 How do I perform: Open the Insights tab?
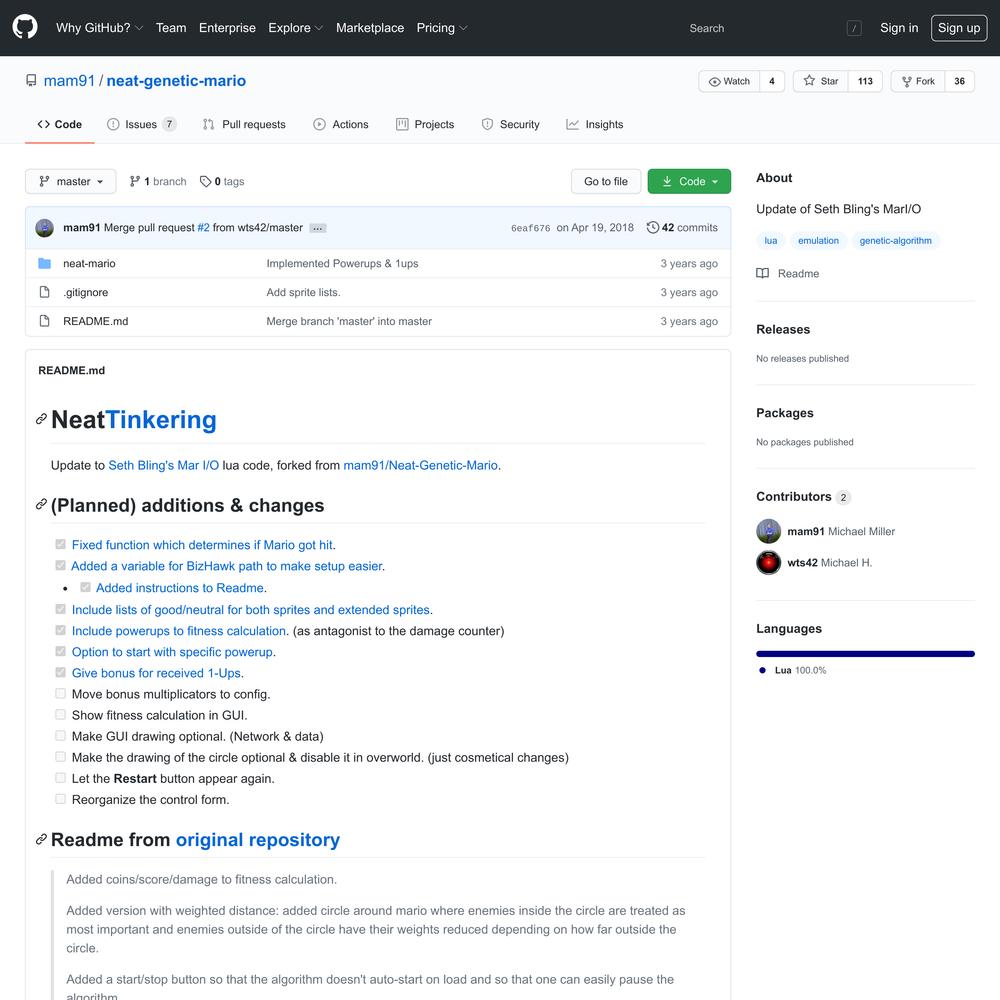point(594,124)
